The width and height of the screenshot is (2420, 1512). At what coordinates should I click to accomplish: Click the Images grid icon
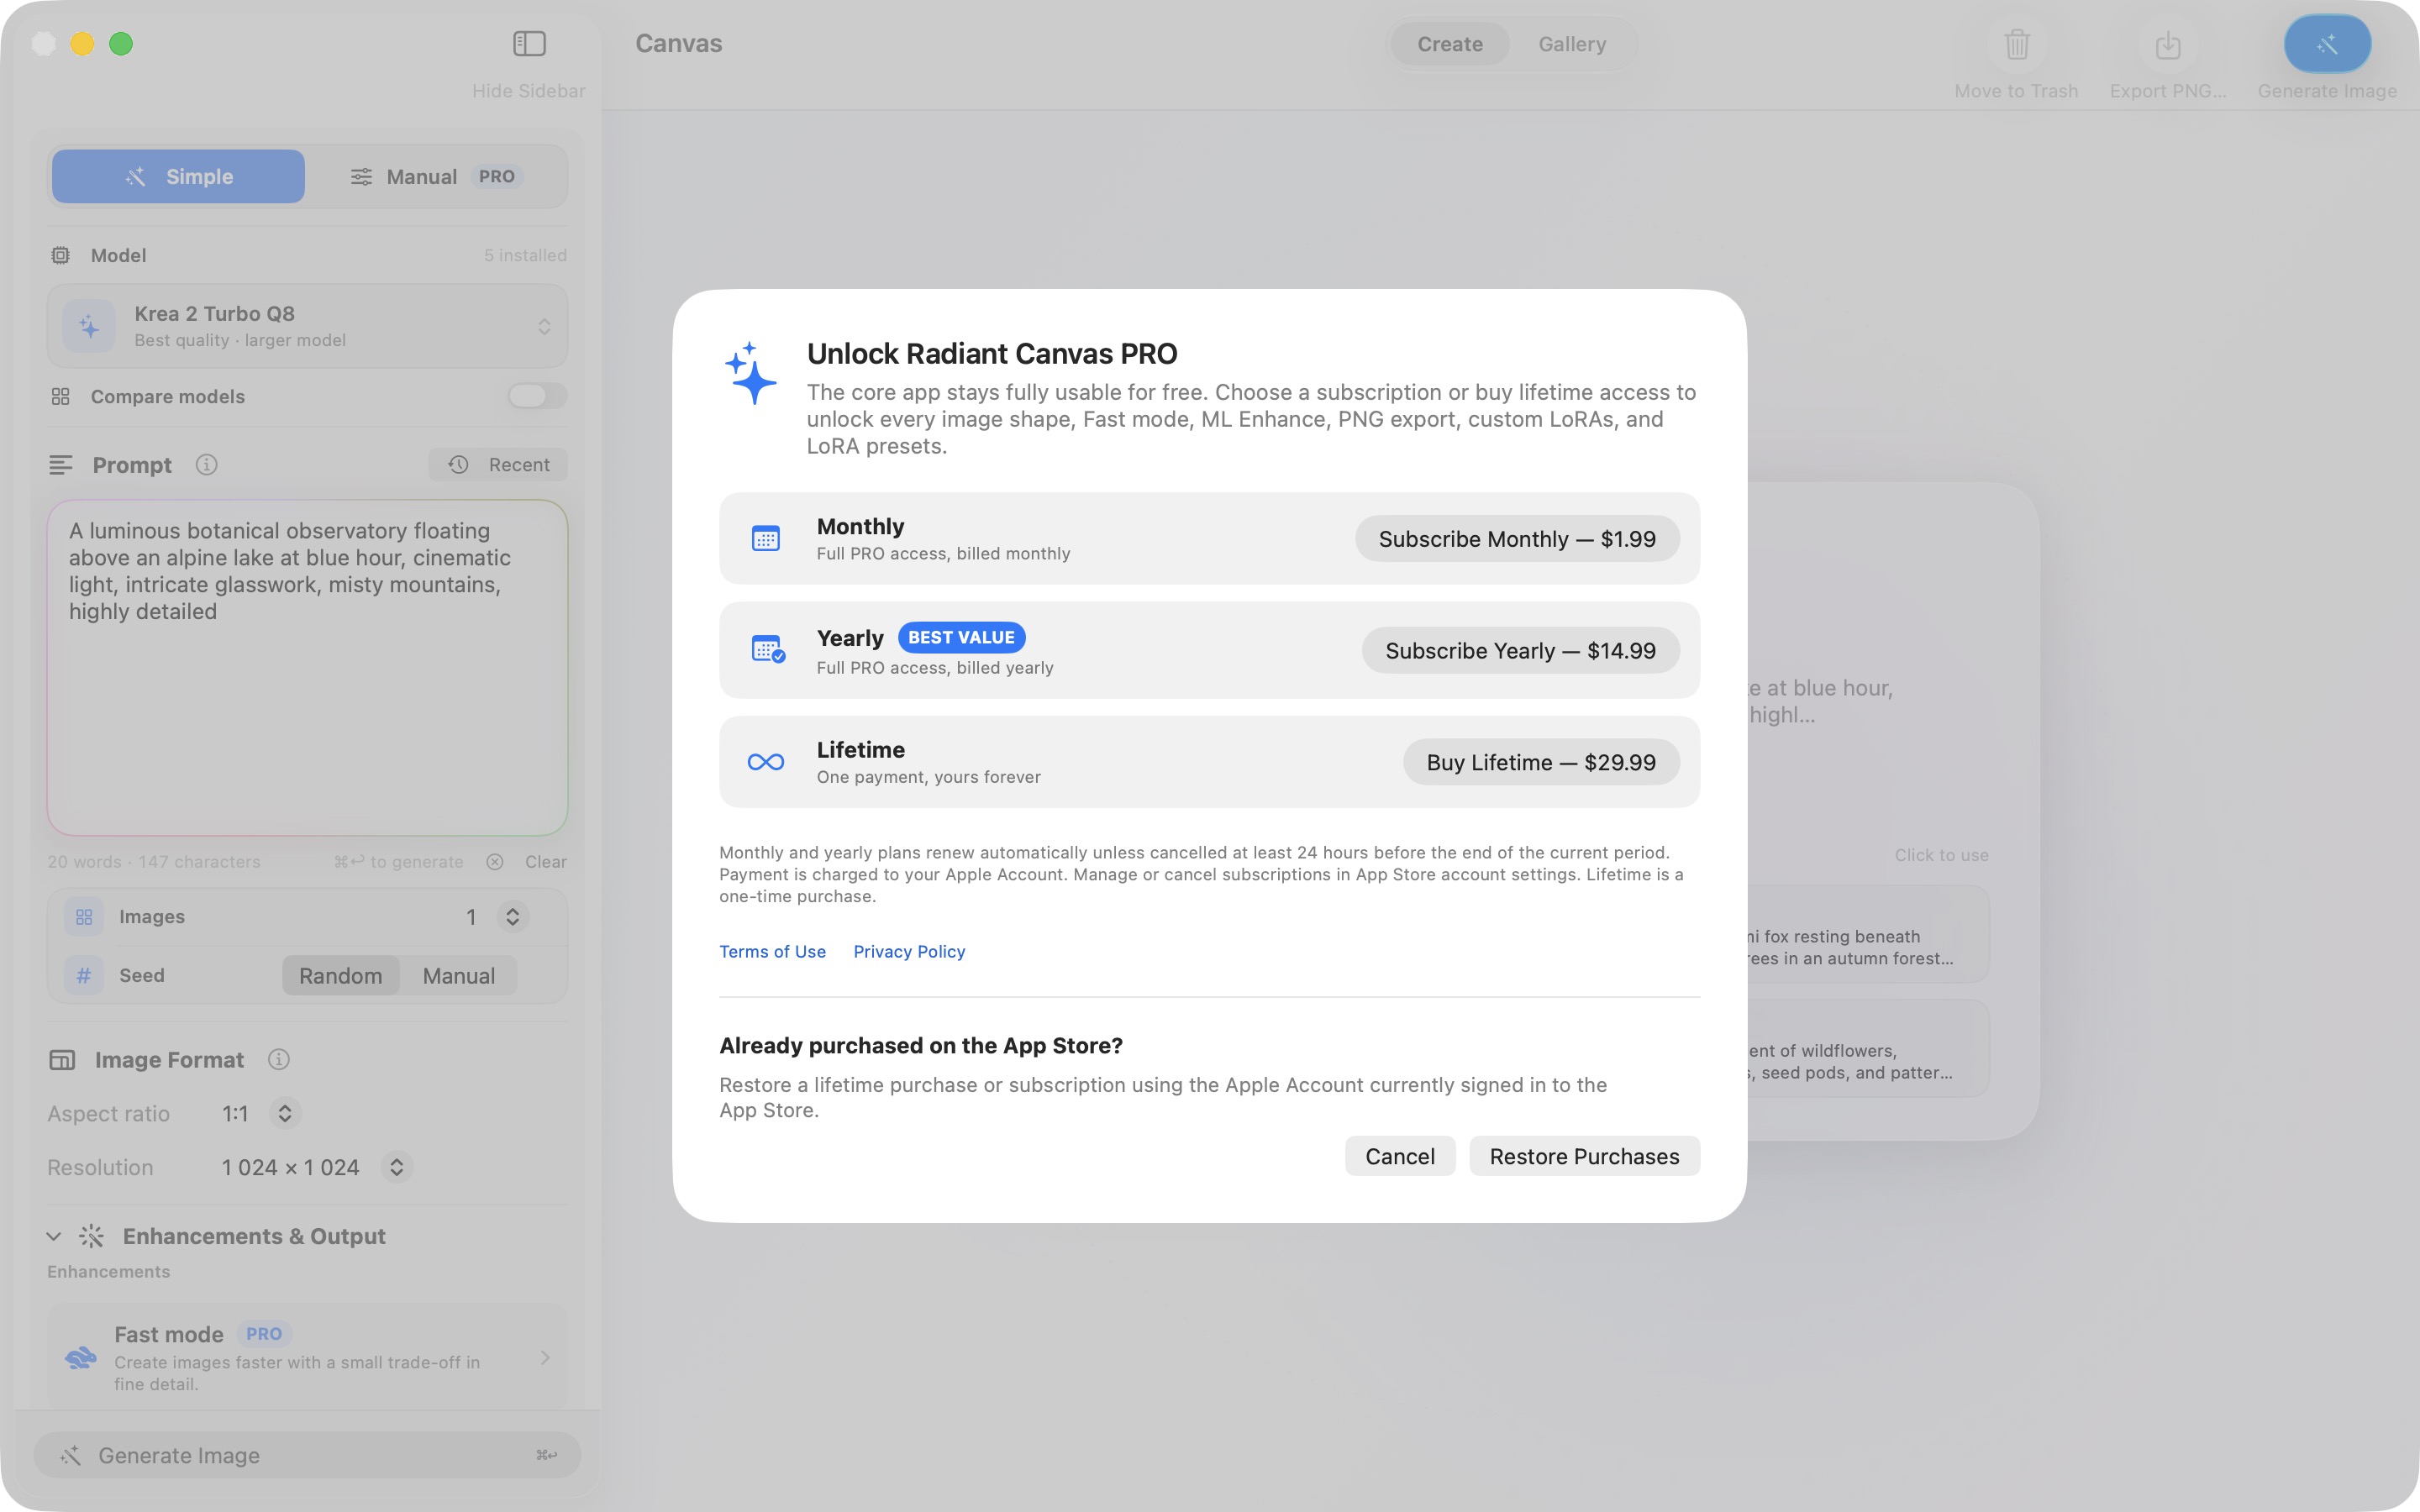(84, 917)
